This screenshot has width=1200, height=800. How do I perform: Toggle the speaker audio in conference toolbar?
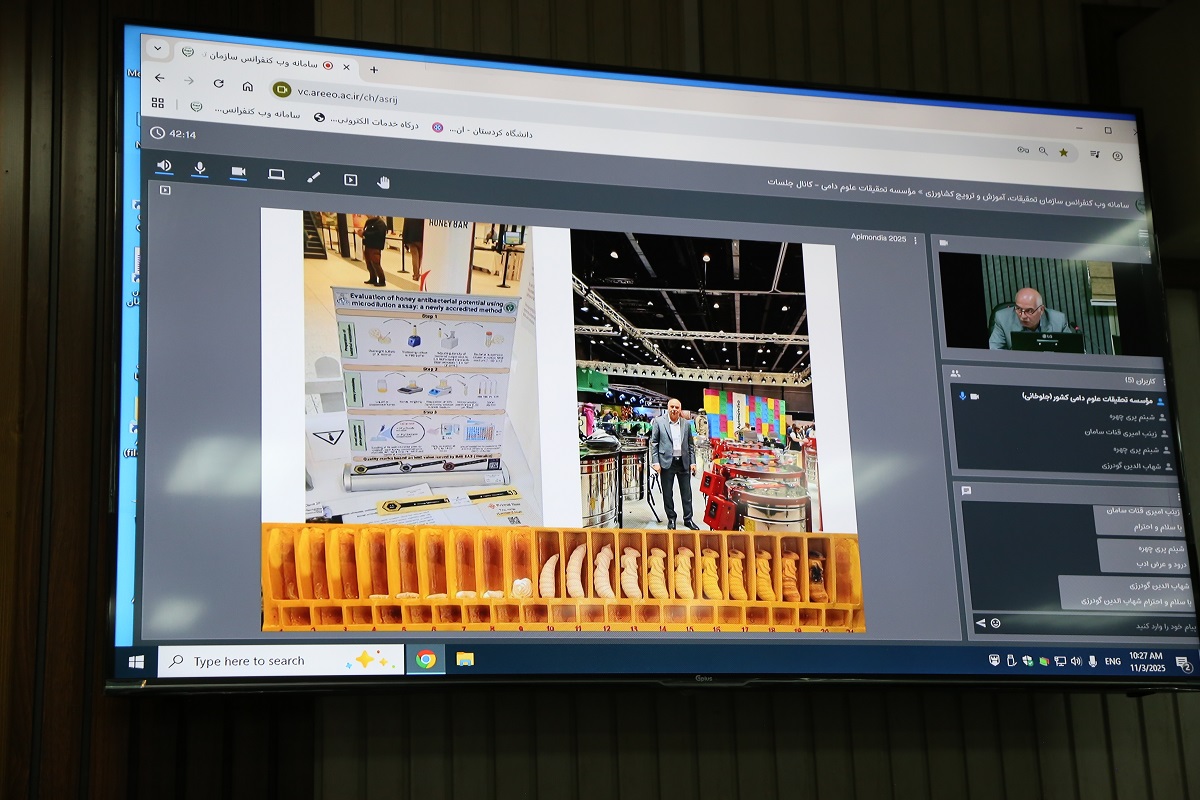coord(164,166)
